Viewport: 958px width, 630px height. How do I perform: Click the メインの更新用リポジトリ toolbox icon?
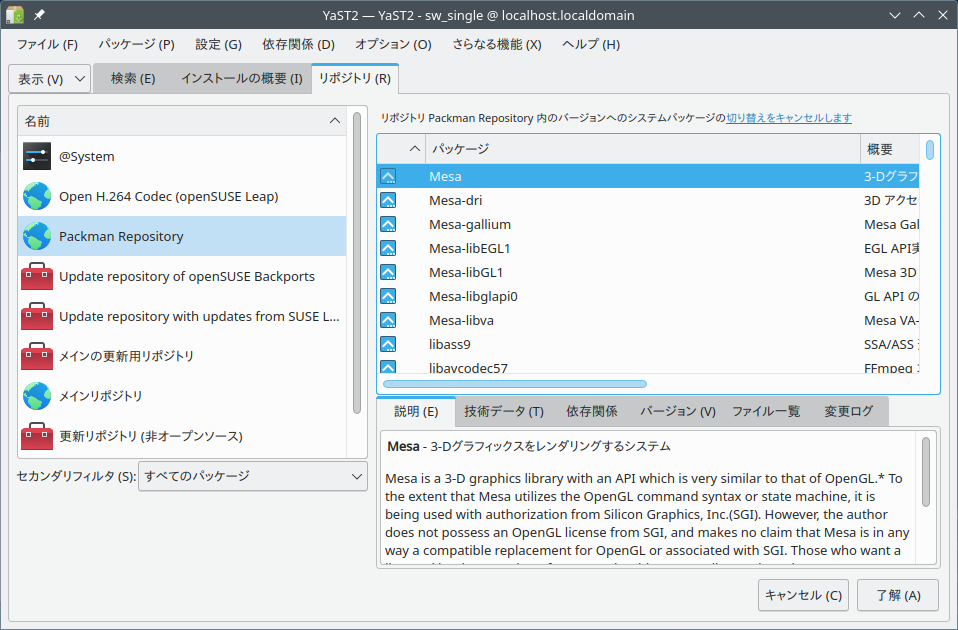point(37,356)
